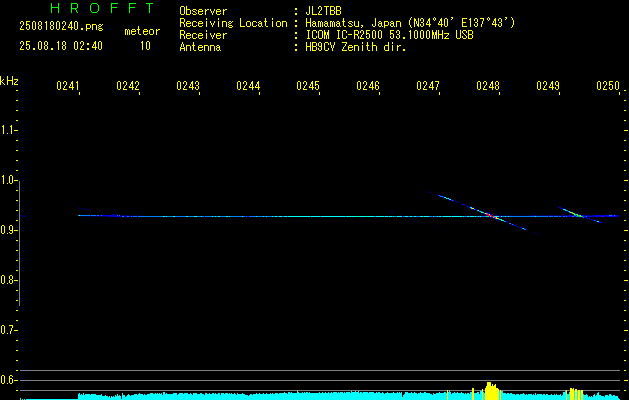Click the date stamp 25.08.18 02:40
Screen dimensions: 629x400
(61, 46)
